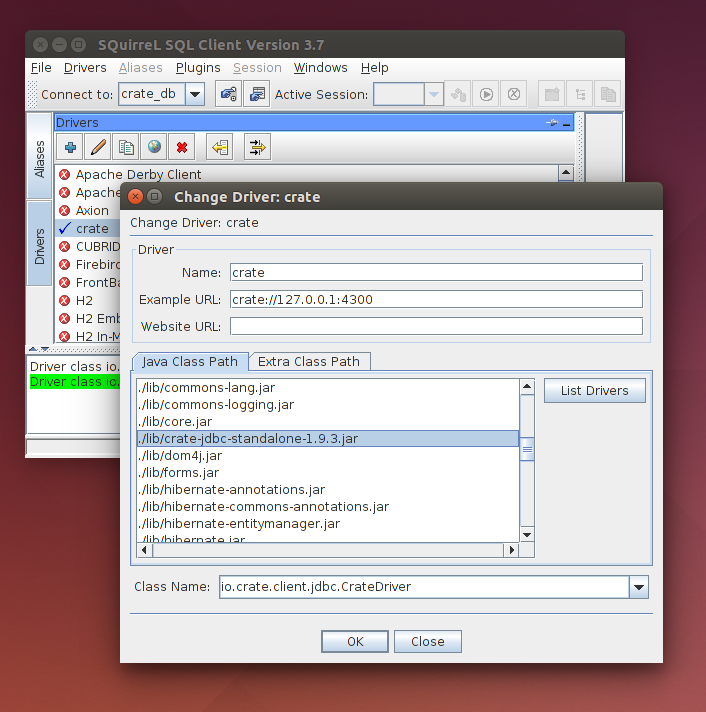Minimize the Drivers panel with dash icon

(x=567, y=124)
